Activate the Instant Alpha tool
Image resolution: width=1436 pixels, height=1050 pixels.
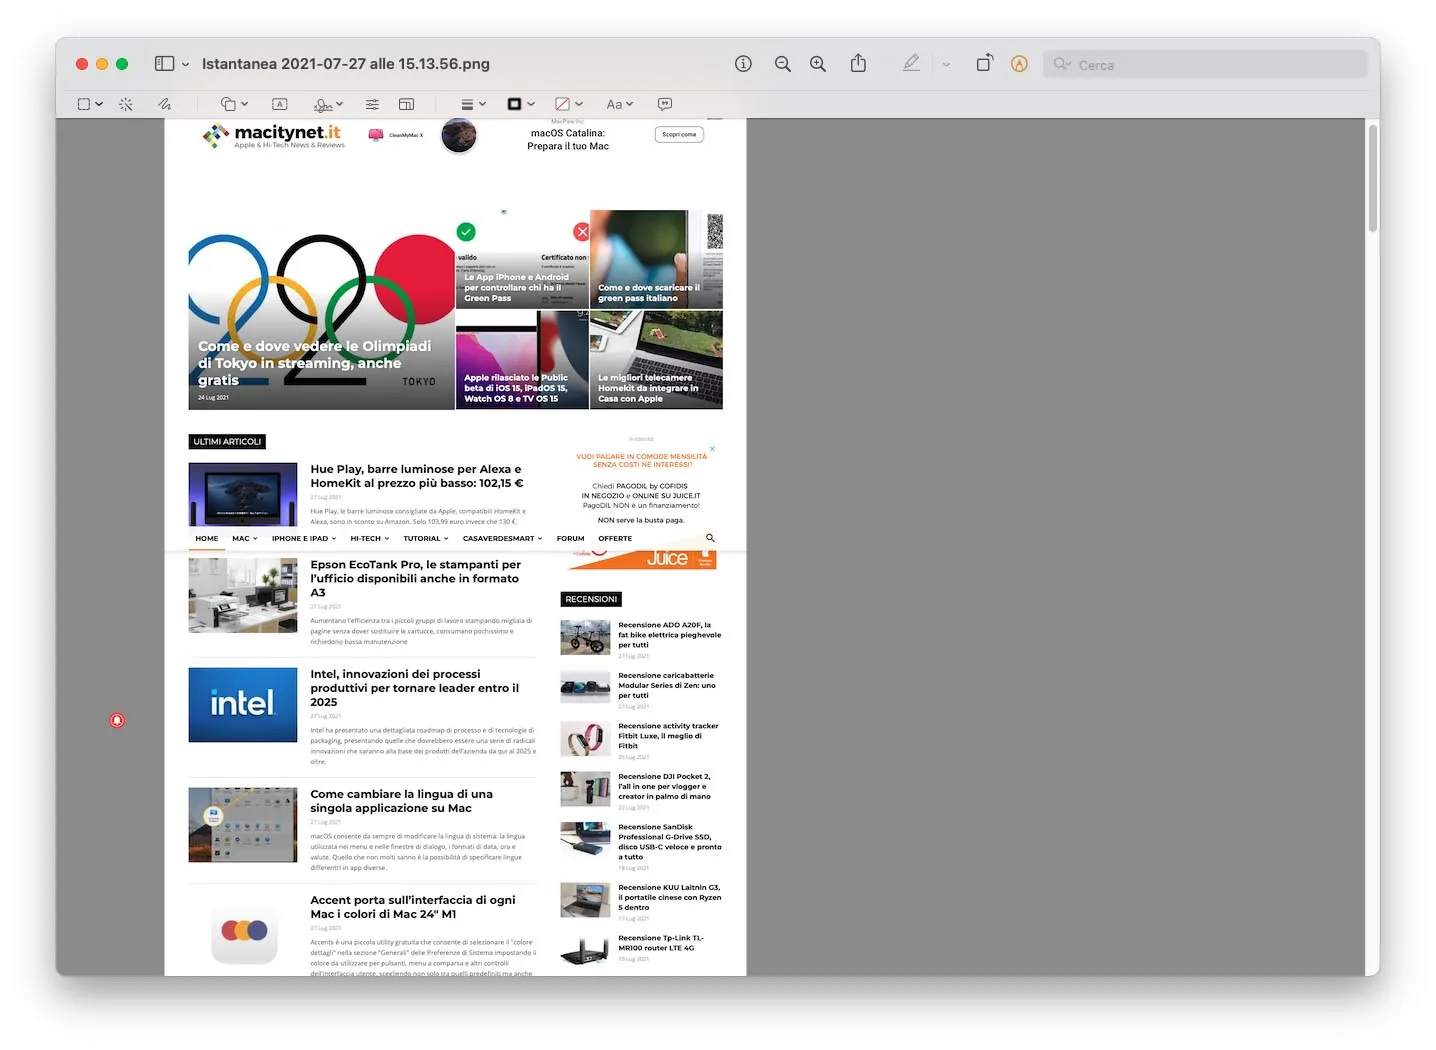pyautogui.click(x=126, y=103)
